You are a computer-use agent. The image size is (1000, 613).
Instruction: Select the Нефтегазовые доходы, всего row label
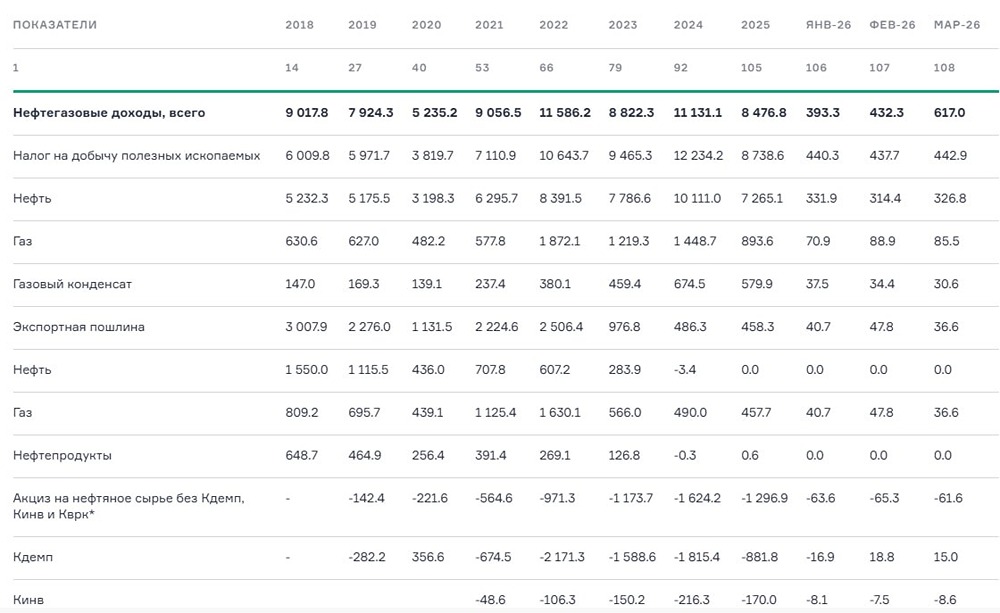[109, 113]
